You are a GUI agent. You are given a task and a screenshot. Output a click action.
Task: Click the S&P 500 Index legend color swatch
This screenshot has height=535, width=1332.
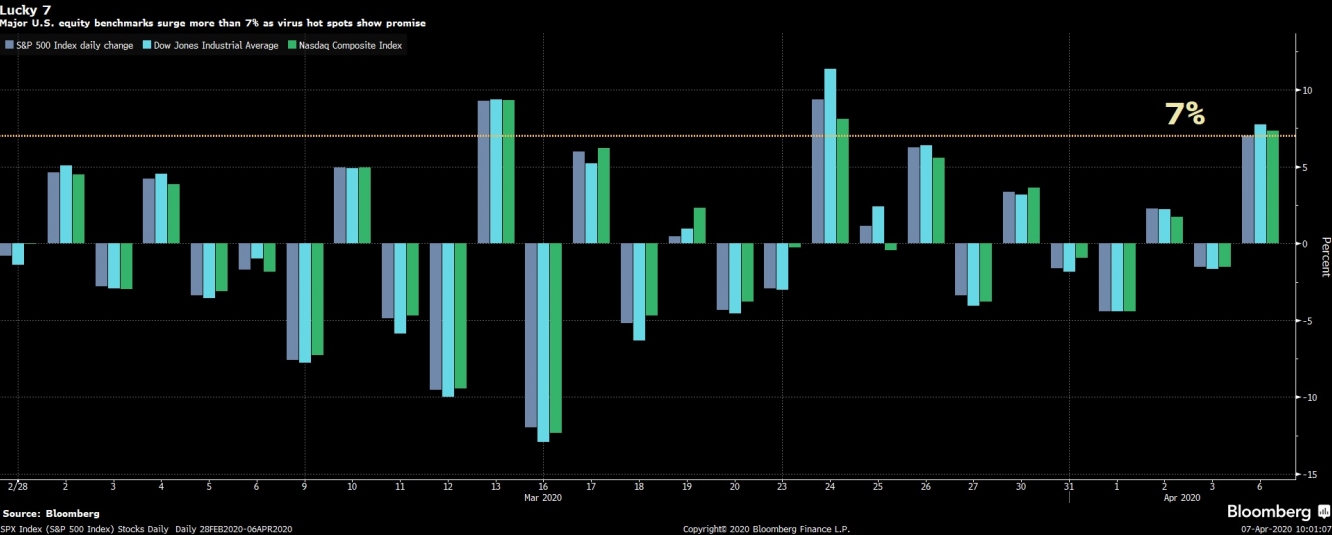[9, 45]
